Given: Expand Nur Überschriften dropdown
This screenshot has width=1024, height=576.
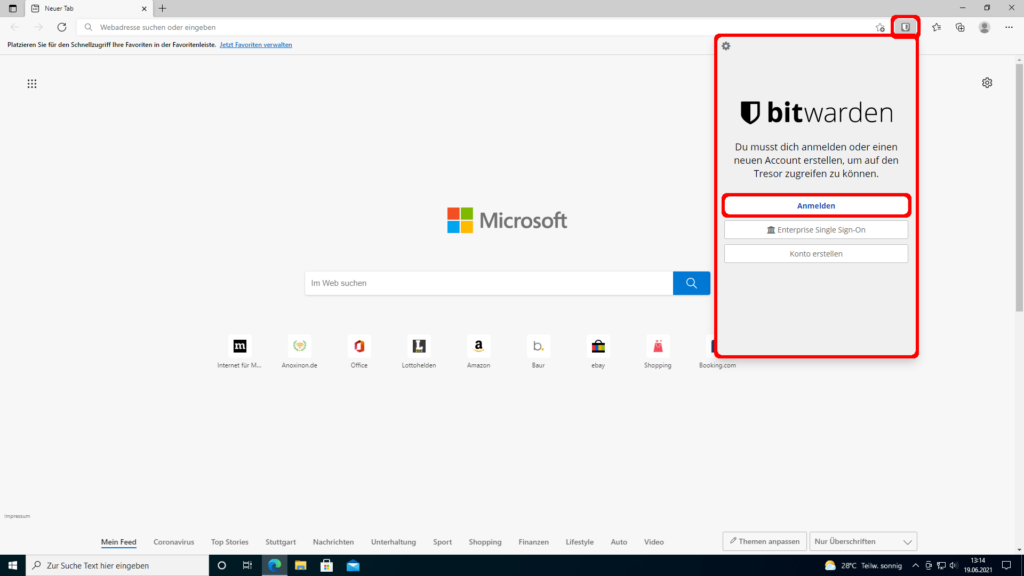Looking at the screenshot, I should [863, 541].
